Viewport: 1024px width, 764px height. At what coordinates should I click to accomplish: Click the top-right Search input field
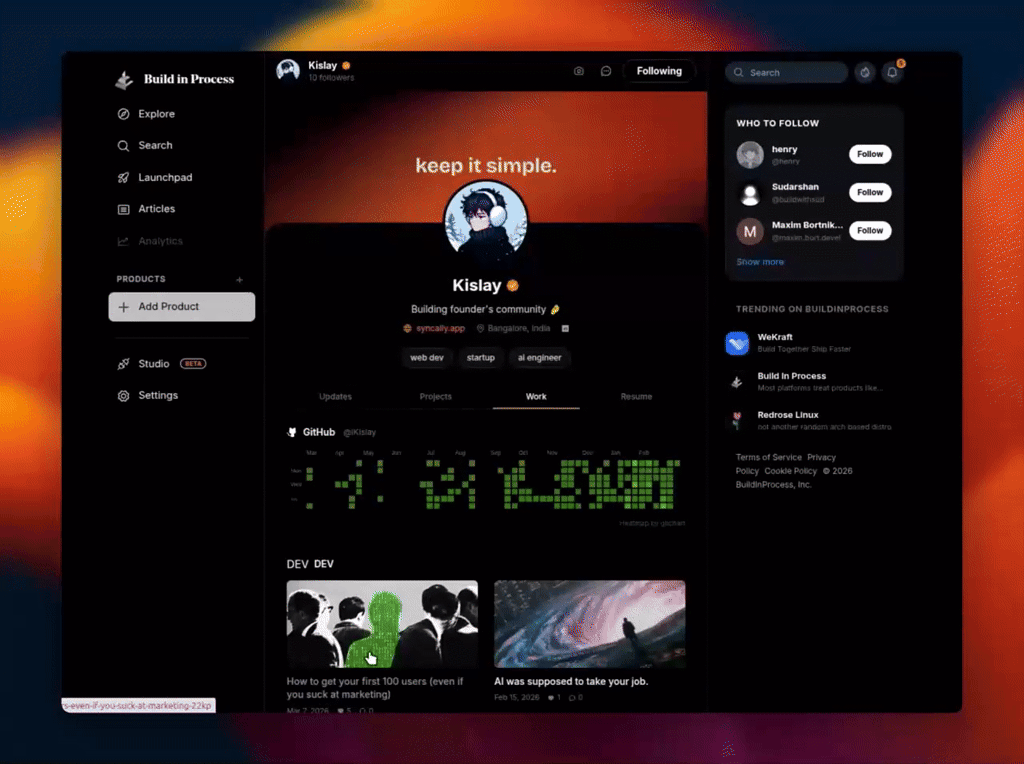pos(787,72)
